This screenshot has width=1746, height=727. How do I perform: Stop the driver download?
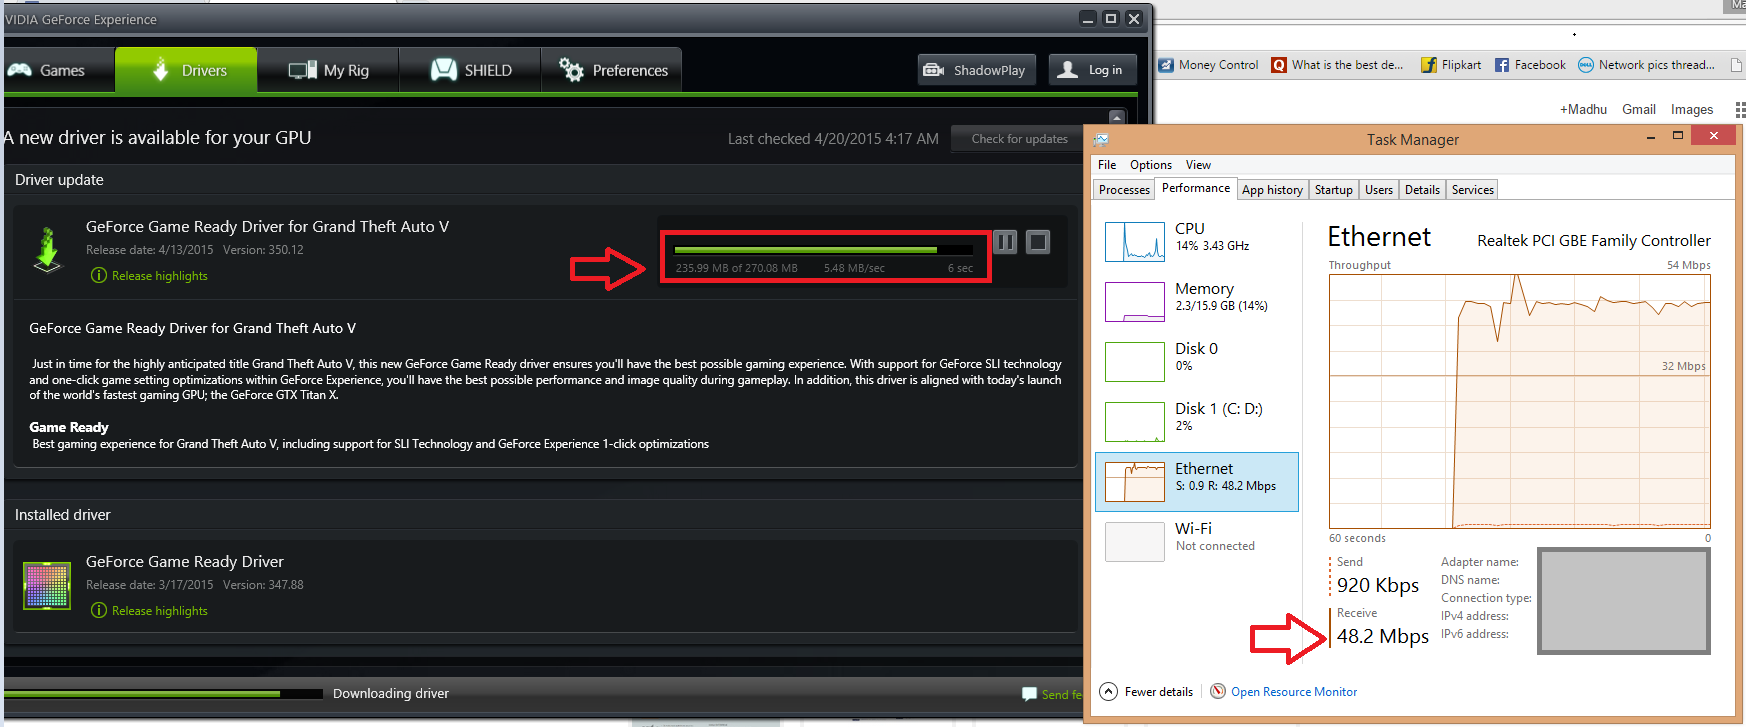1038,242
